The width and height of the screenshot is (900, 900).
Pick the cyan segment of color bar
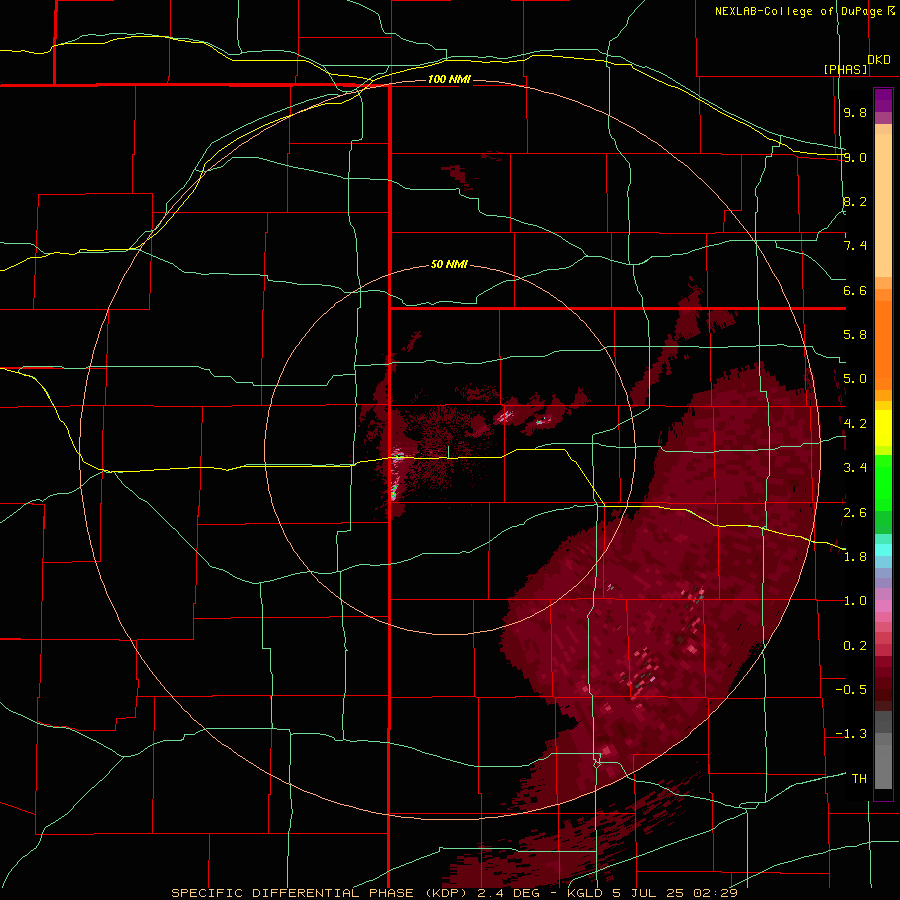tap(883, 550)
